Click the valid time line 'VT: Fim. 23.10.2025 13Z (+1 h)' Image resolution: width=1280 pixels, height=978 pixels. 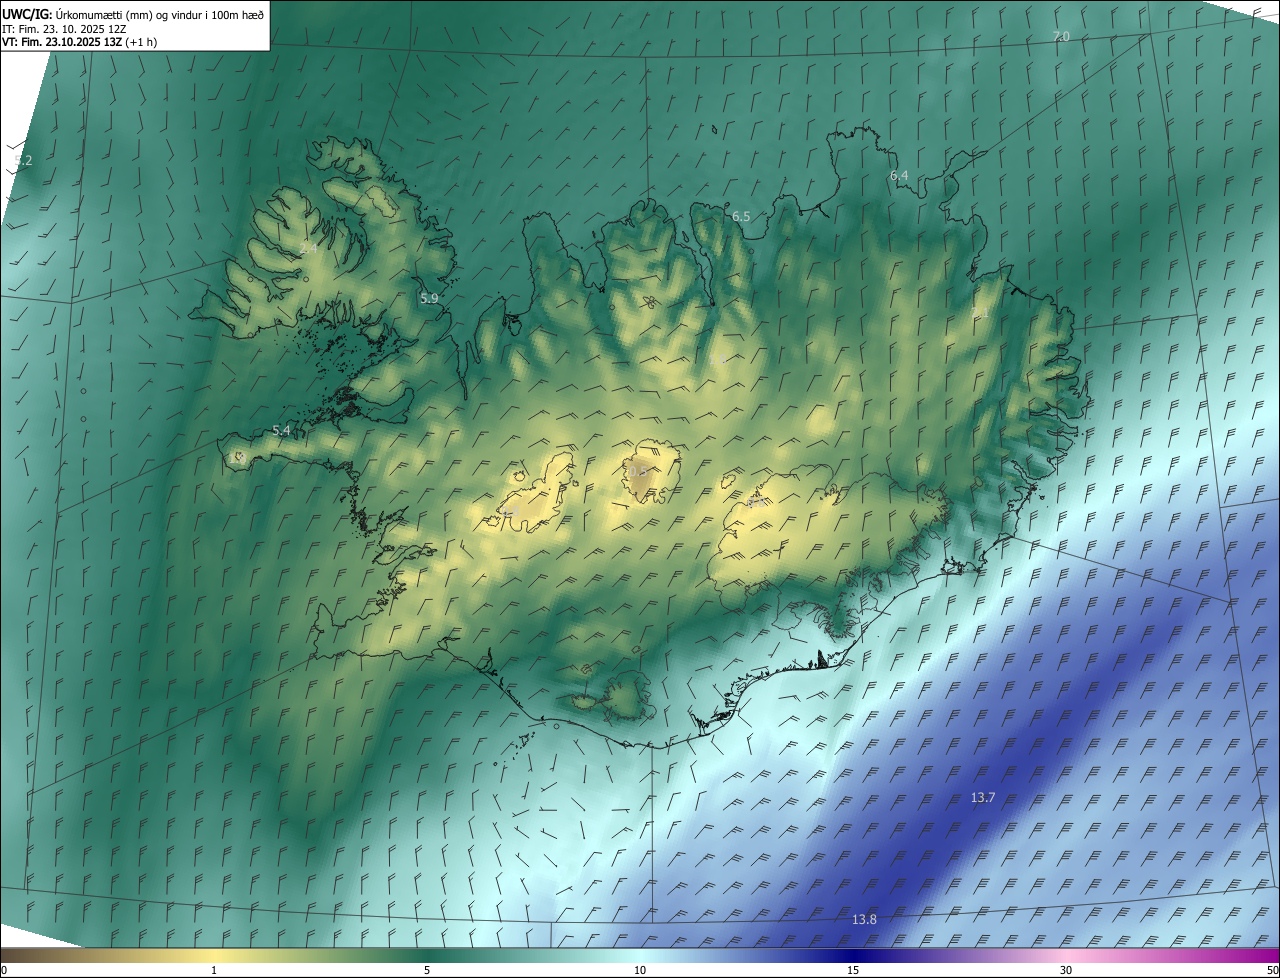(x=80, y=42)
